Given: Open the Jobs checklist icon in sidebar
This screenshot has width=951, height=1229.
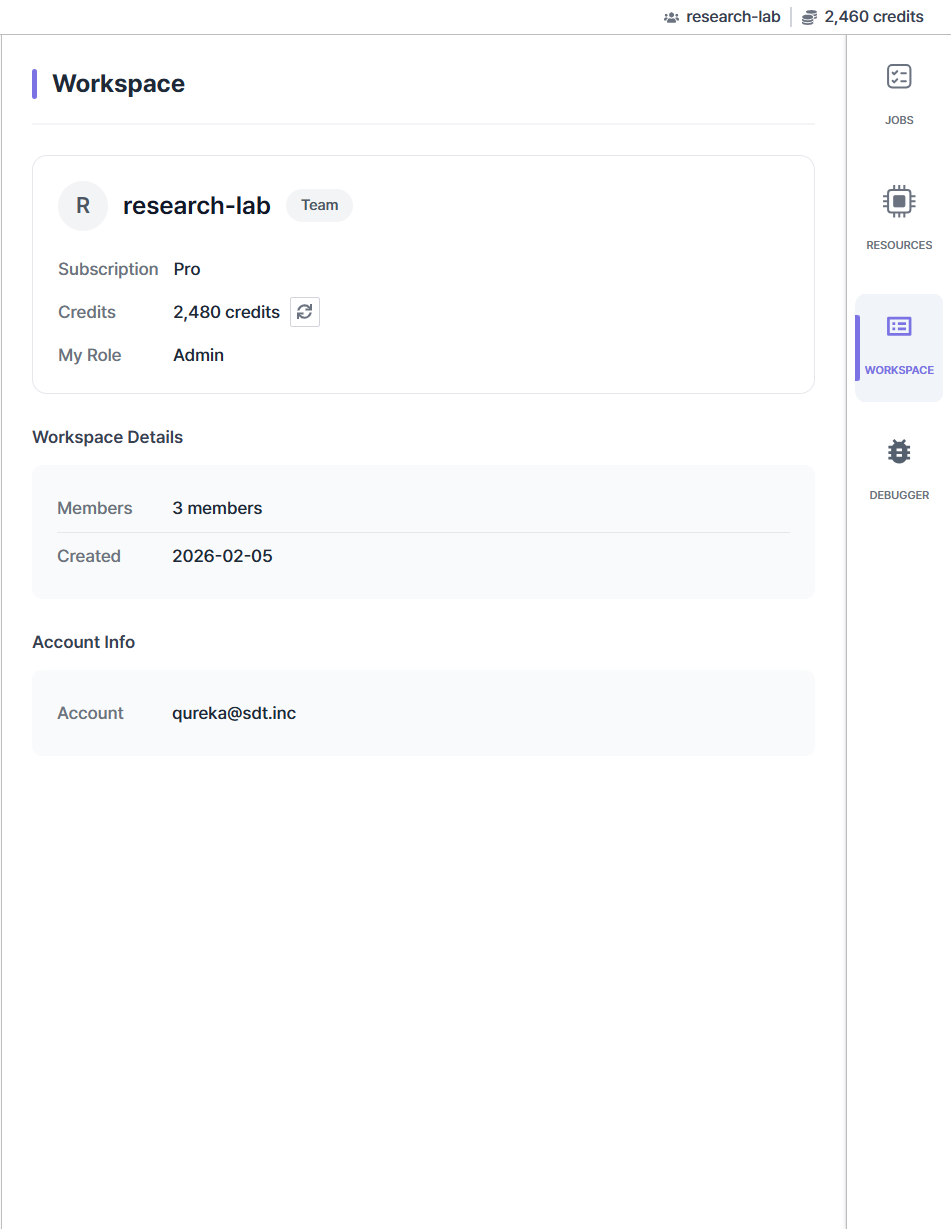Looking at the screenshot, I should click(899, 77).
